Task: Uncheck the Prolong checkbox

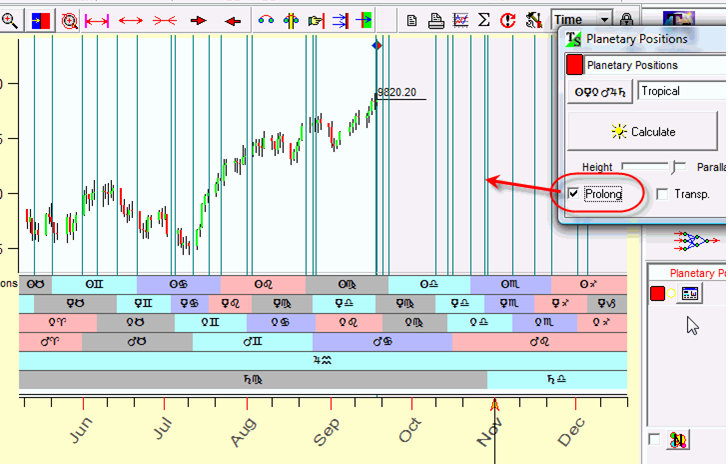Action: pyautogui.click(x=574, y=193)
